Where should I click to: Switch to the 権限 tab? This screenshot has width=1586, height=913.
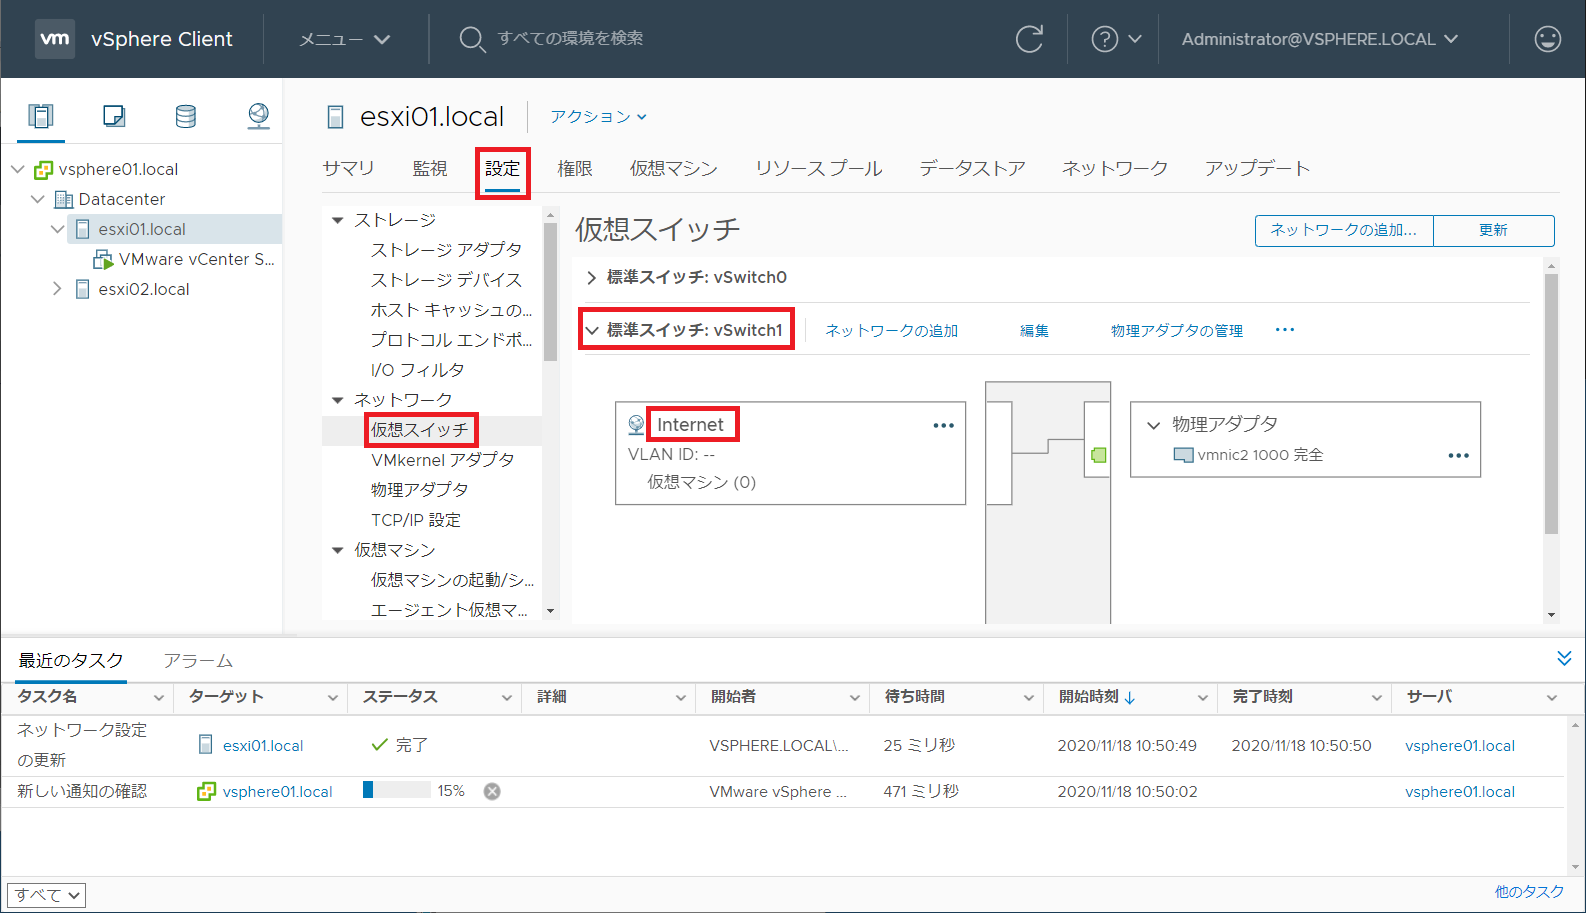coord(575,168)
